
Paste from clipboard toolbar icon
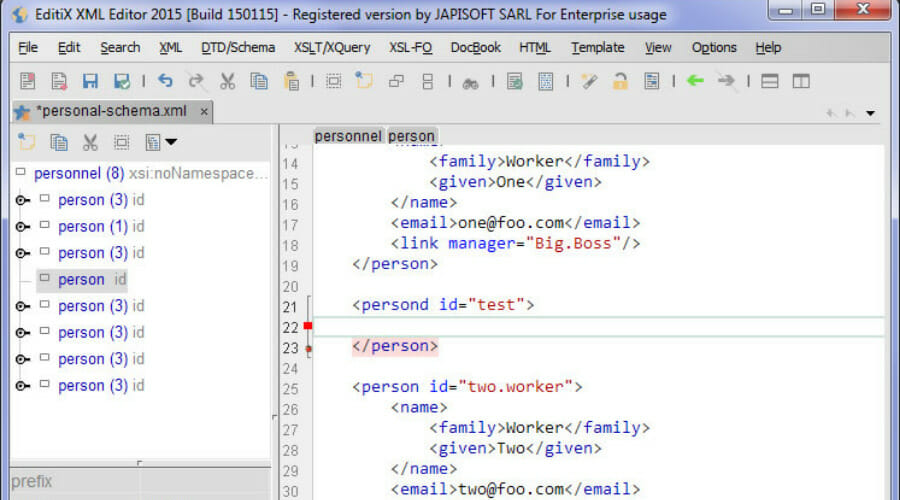coord(291,81)
